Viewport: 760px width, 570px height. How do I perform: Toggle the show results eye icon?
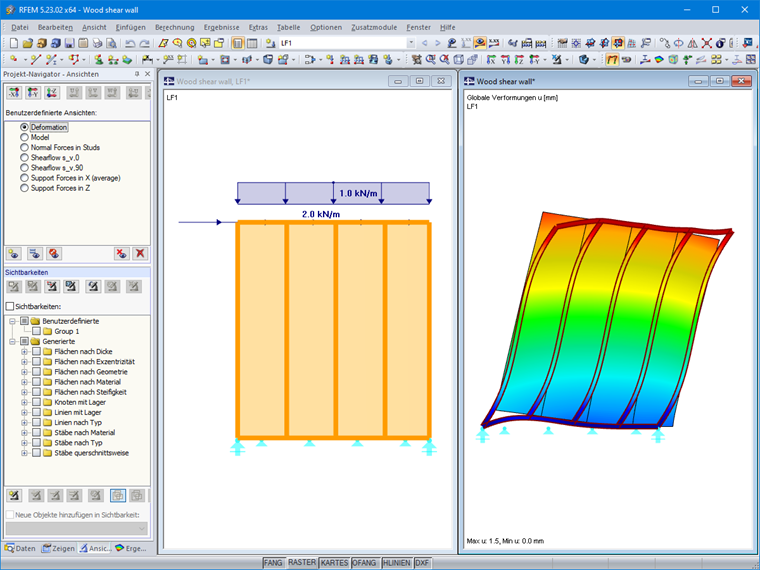click(480, 43)
